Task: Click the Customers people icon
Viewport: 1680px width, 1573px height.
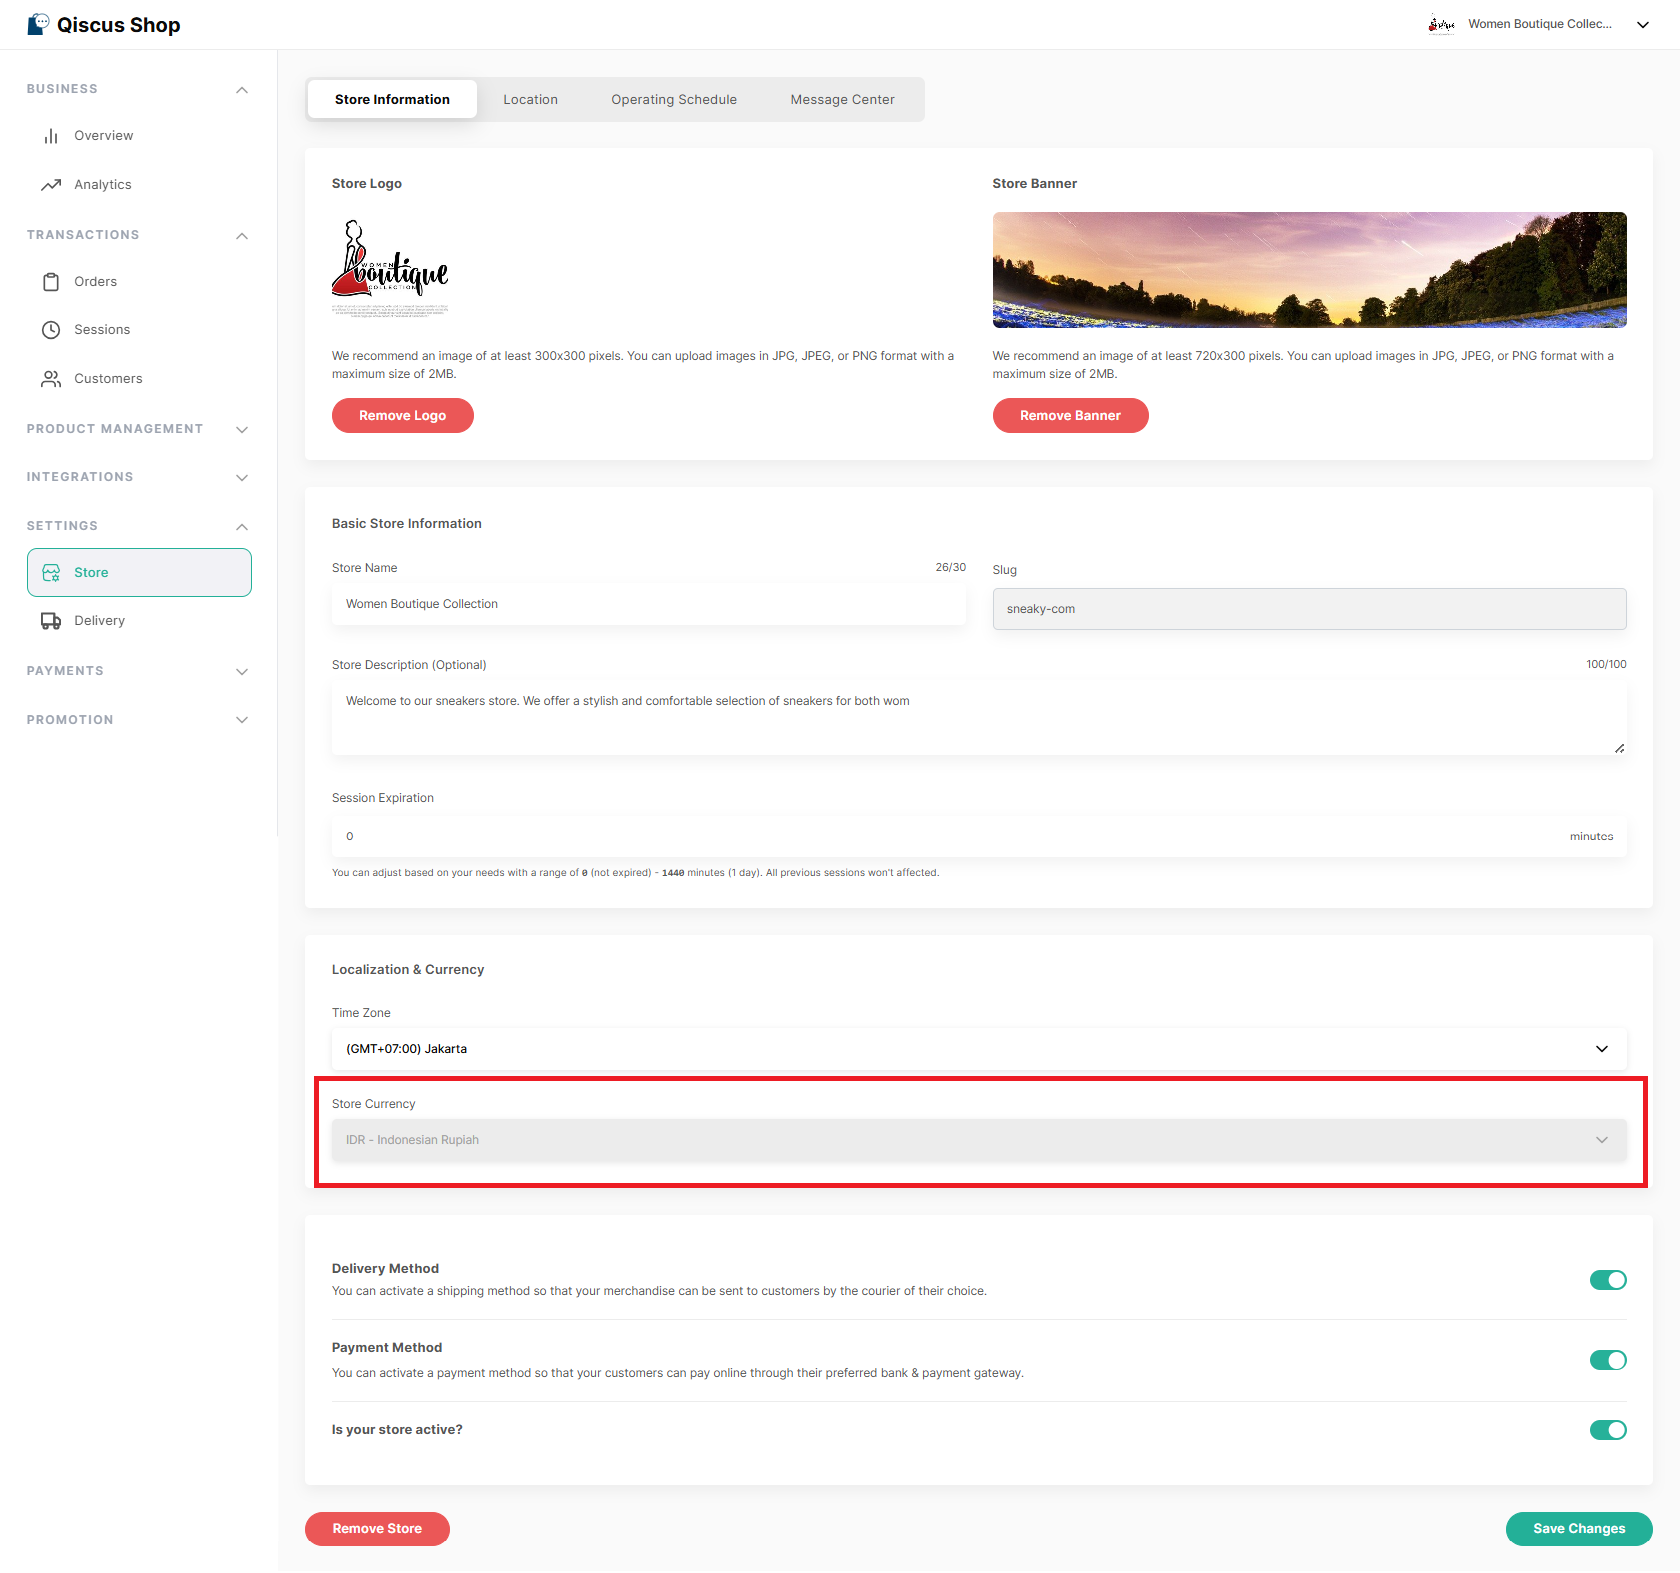Action: click(x=51, y=379)
